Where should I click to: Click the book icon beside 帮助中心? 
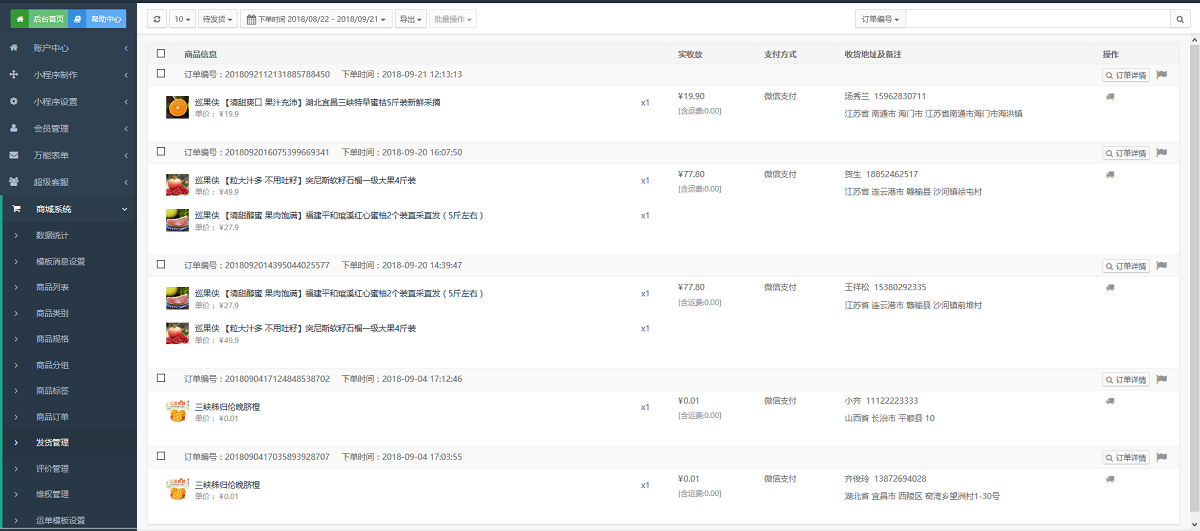pyautogui.click(x=78, y=18)
